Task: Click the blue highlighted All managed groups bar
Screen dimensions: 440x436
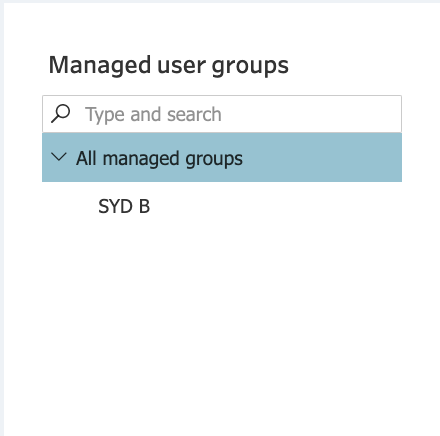Action: (x=222, y=157)
